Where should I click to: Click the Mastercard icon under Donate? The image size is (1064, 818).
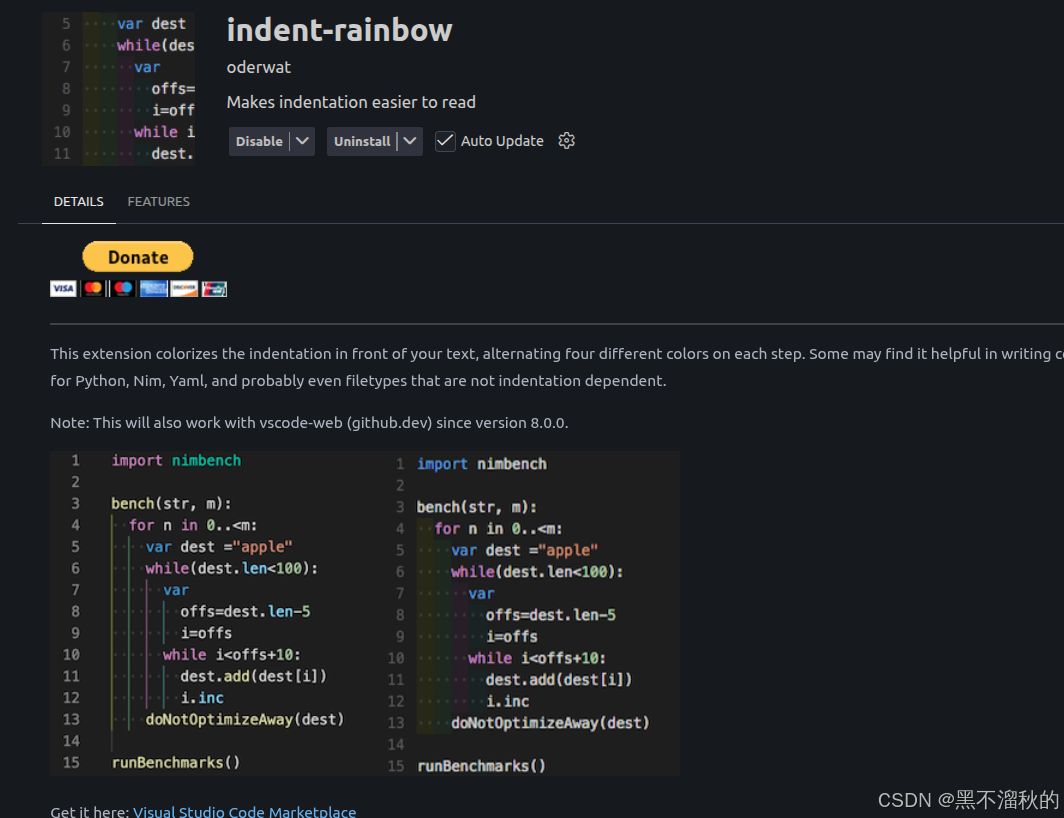point(93,289)
